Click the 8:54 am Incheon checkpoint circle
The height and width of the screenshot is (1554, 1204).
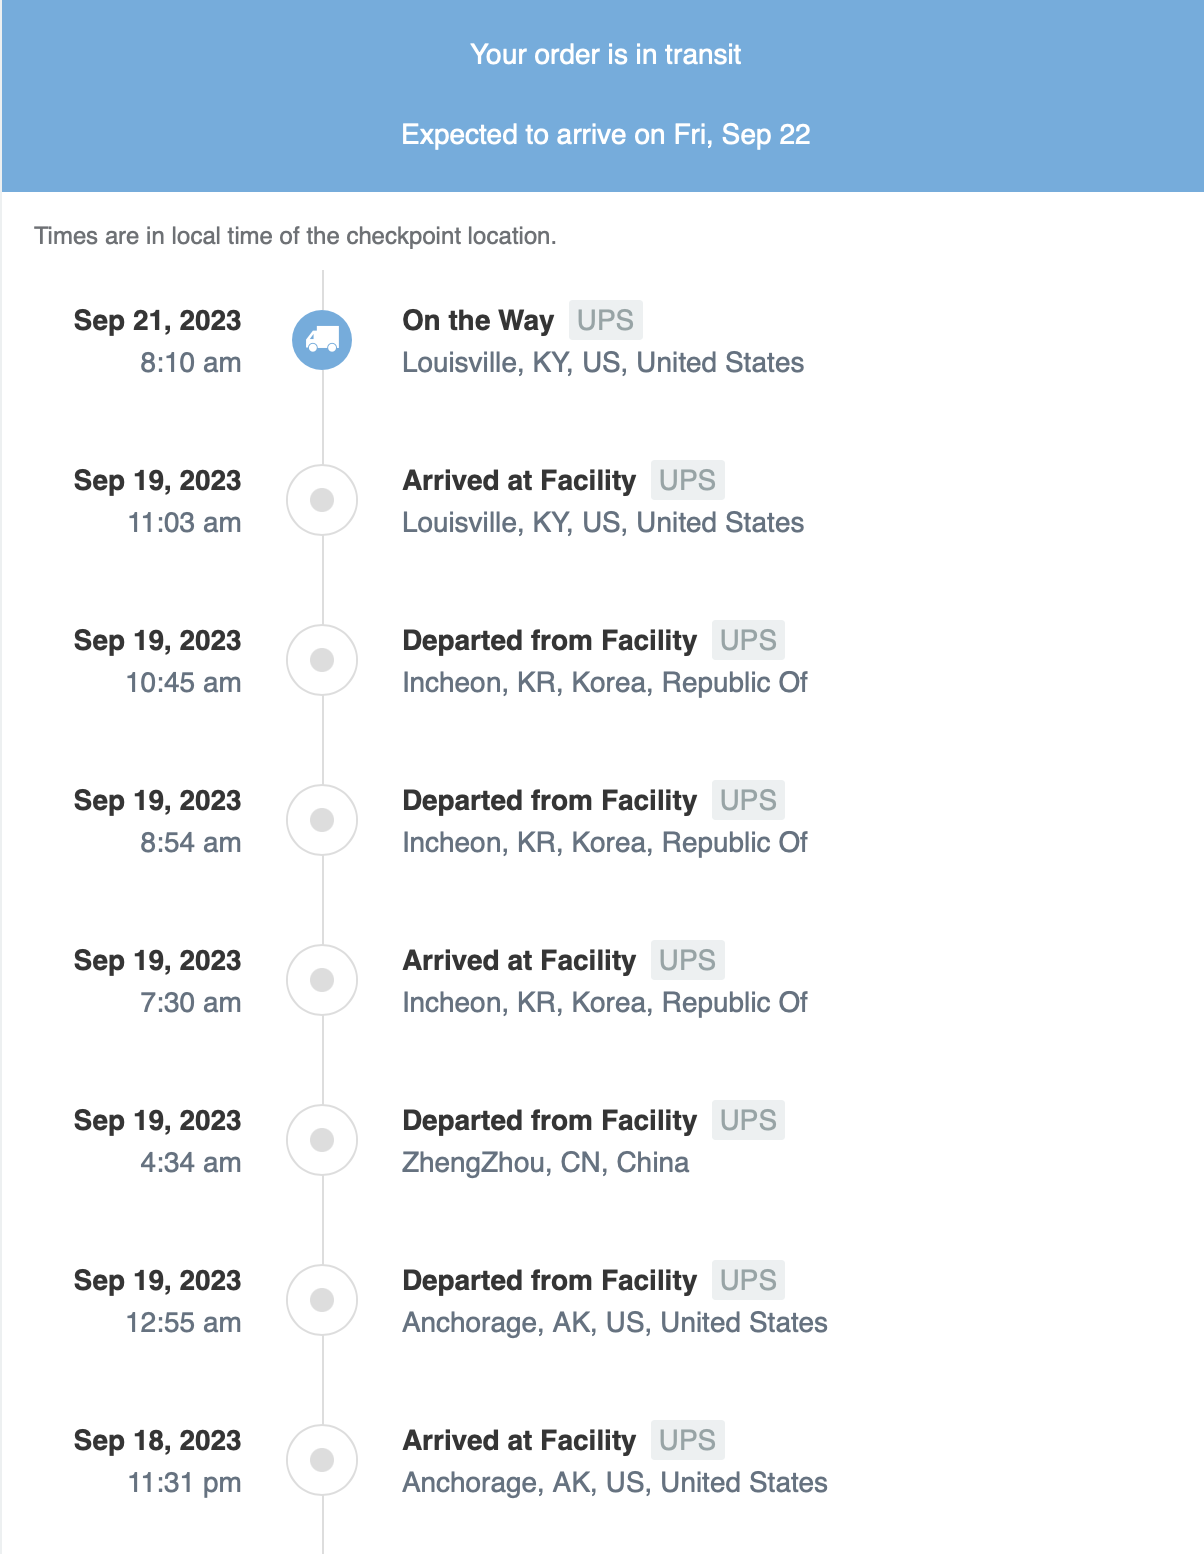[322, 820]
